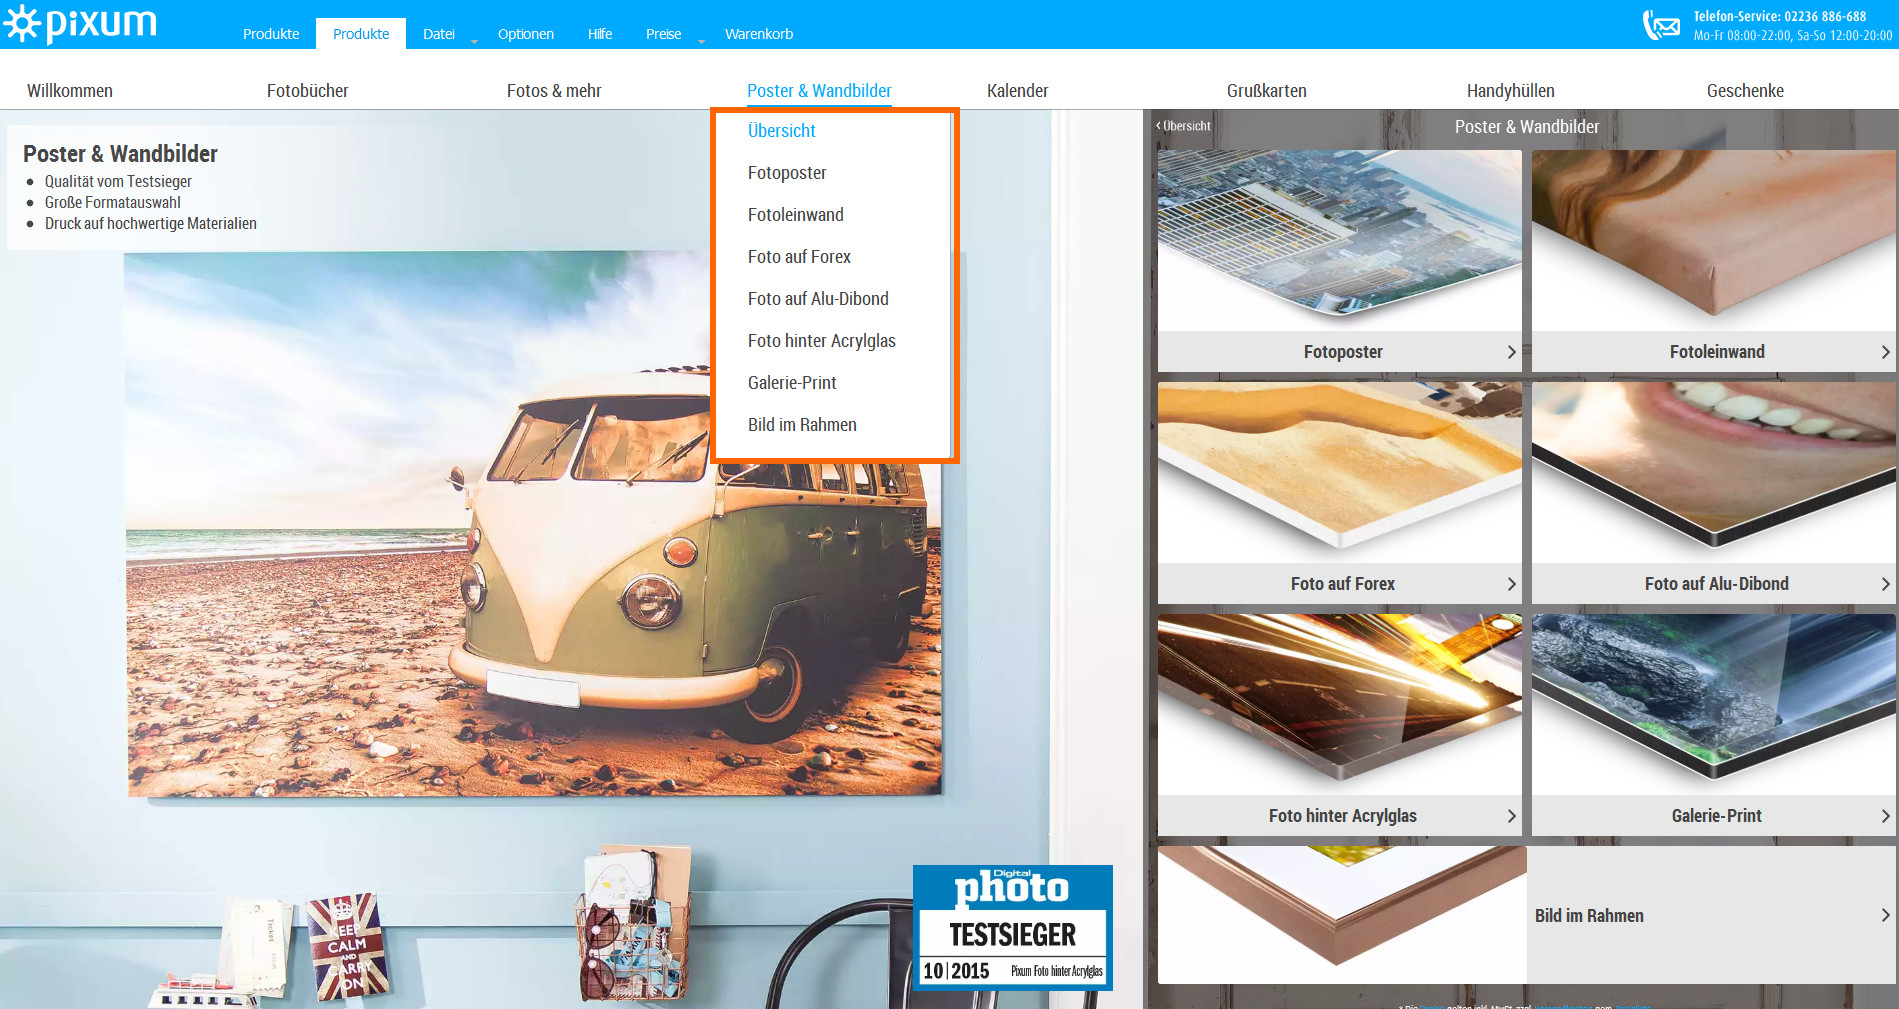Expand the Bild im Rahmen tile chevron
Viewport: 1899px width, 1009px height.
(1885, 916)
